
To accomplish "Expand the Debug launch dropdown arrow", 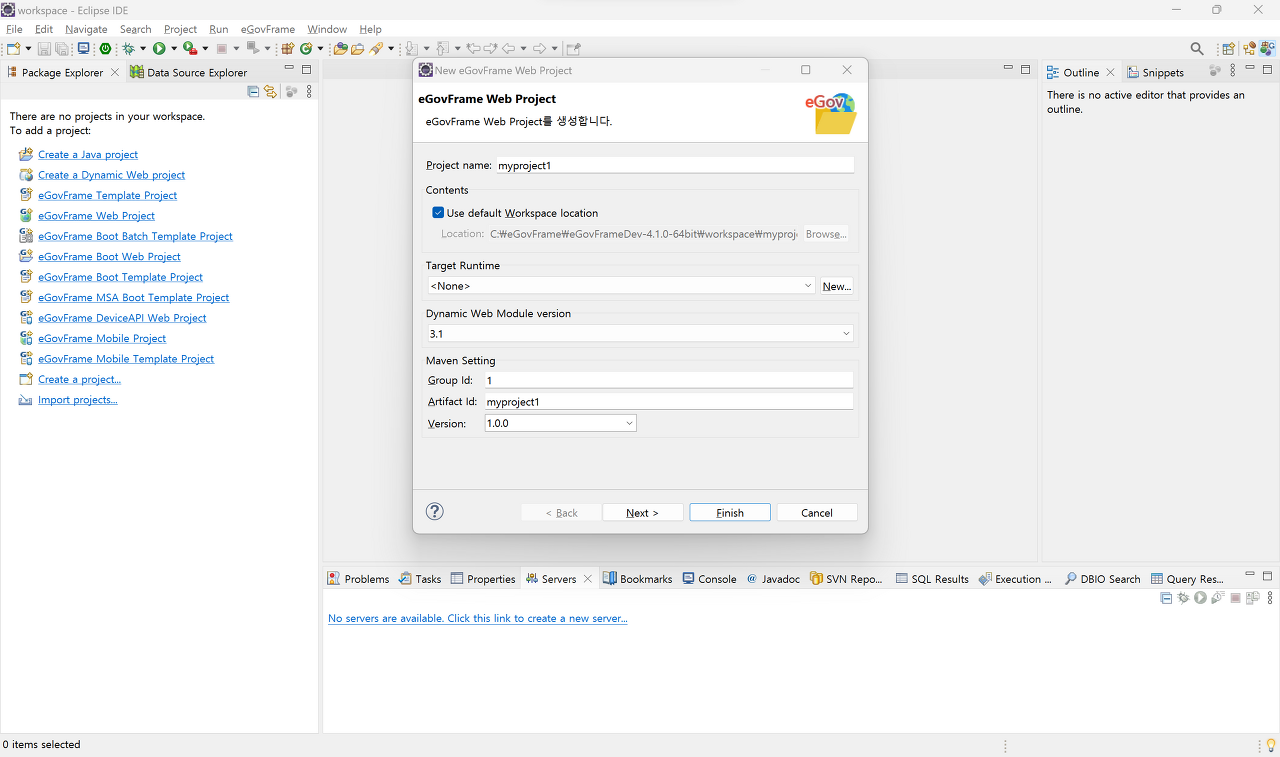I will pos(143,48).
